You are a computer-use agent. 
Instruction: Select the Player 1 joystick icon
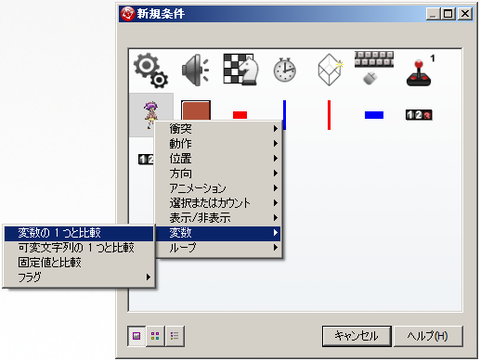click(x=419, y=71)
